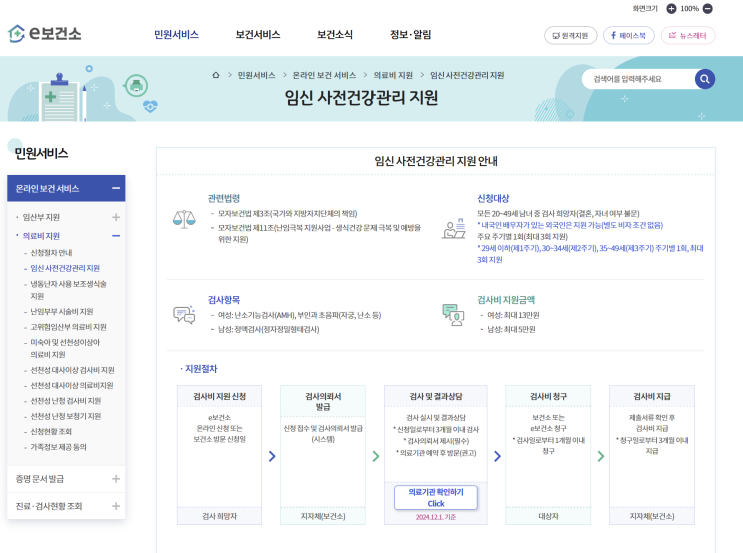Click arrow after 검사비 청구 step

pos(601,456)
